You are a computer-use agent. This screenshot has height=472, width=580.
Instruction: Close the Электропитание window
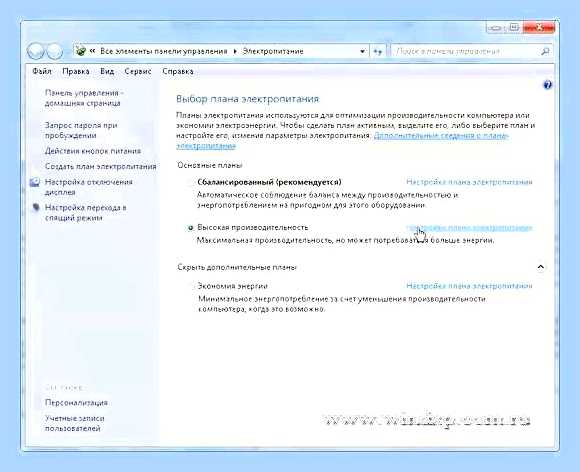[x=539, y=28]
